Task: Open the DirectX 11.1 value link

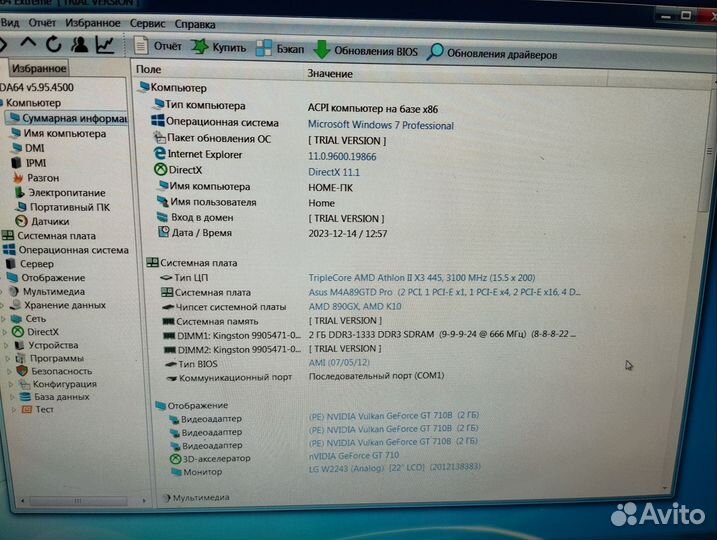Action: point(334,172)
